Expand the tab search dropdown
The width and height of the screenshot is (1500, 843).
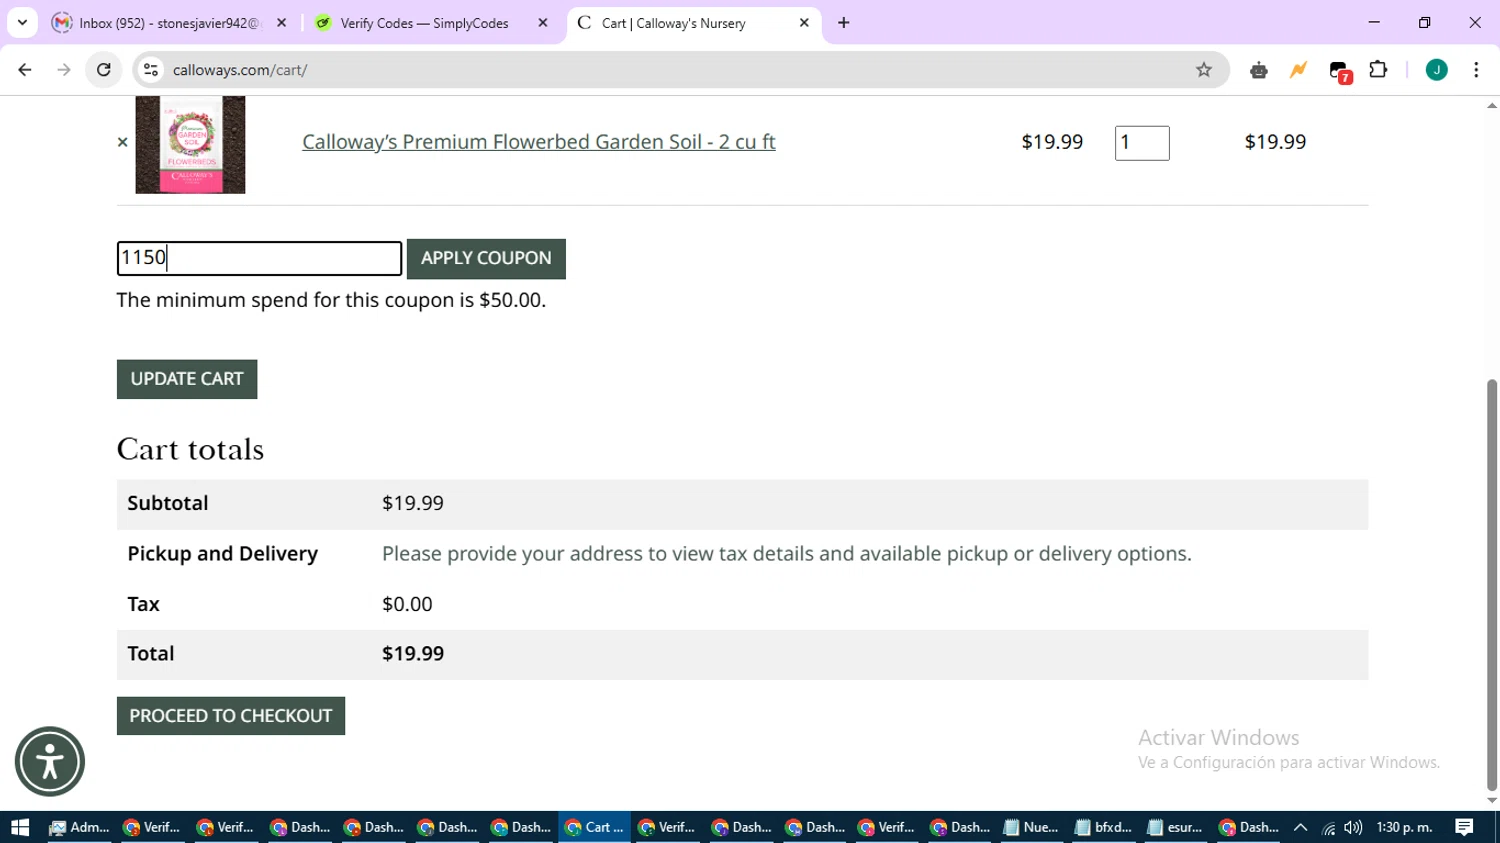(22, 22)
